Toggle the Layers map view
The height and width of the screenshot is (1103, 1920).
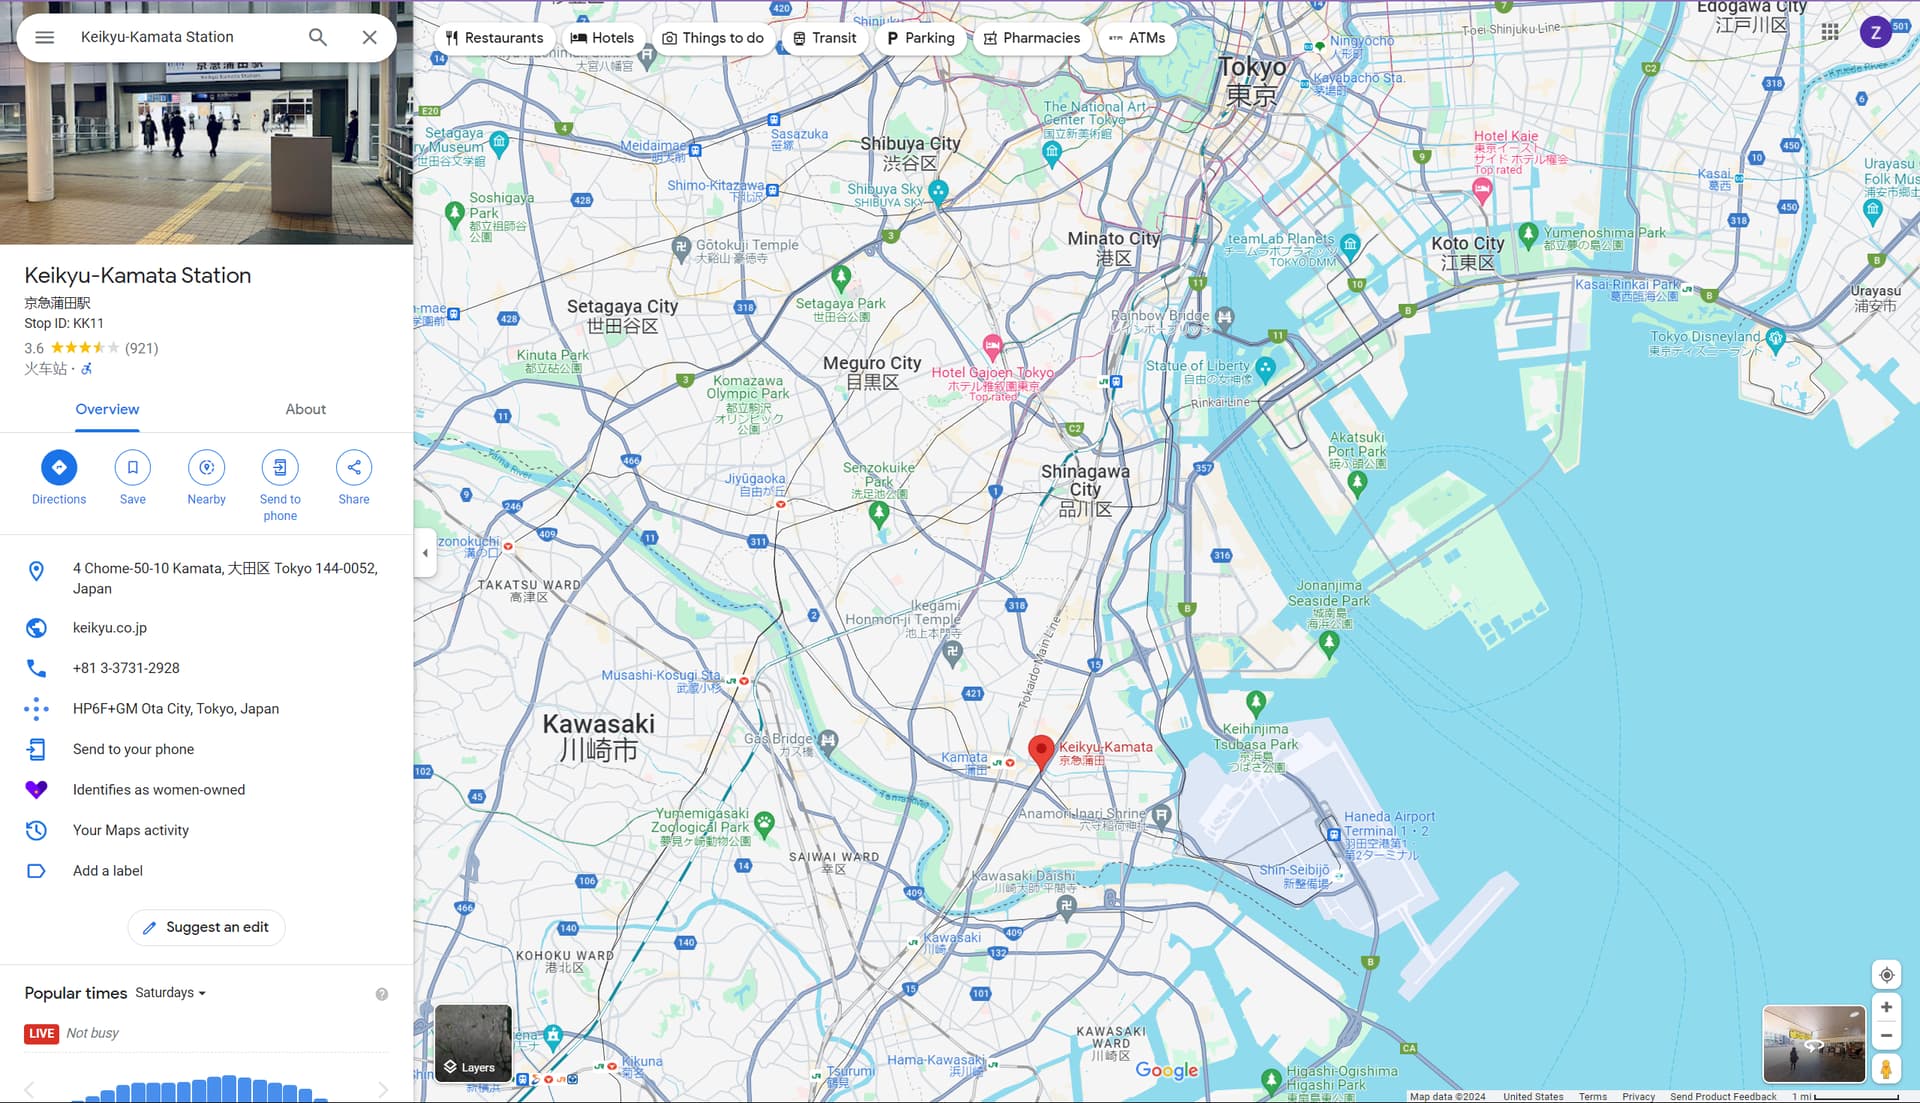(473, 1044)
